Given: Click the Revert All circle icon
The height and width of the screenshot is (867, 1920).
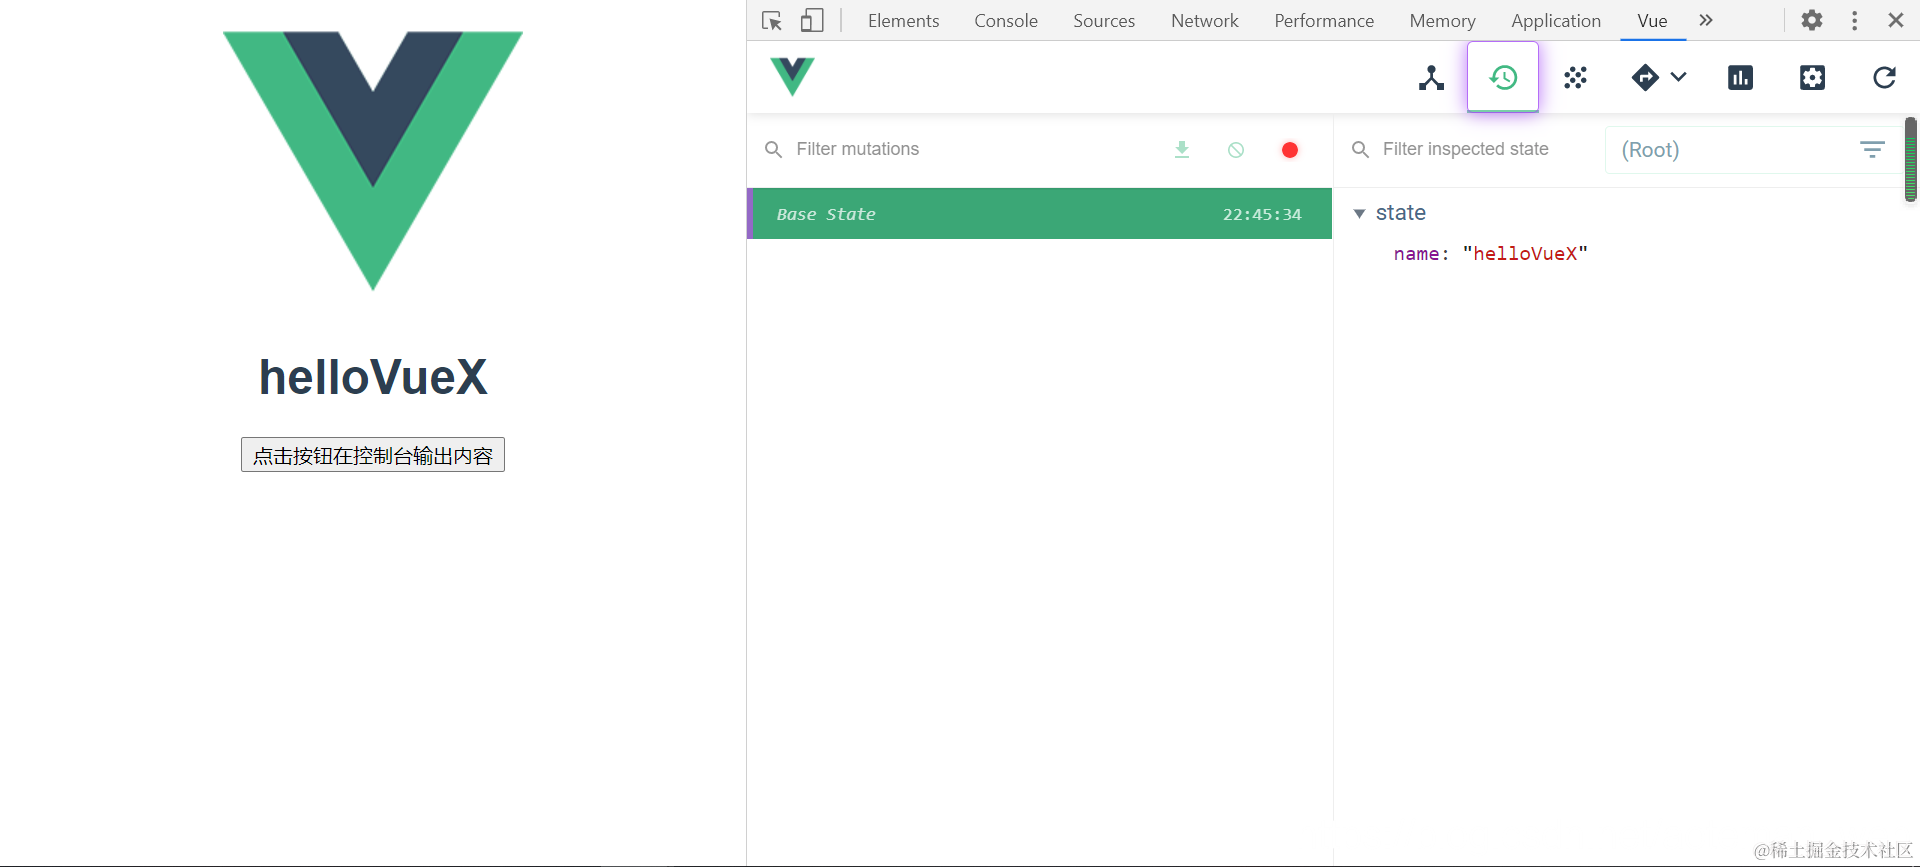Looking at the screenshot, I should [1236, 149].
